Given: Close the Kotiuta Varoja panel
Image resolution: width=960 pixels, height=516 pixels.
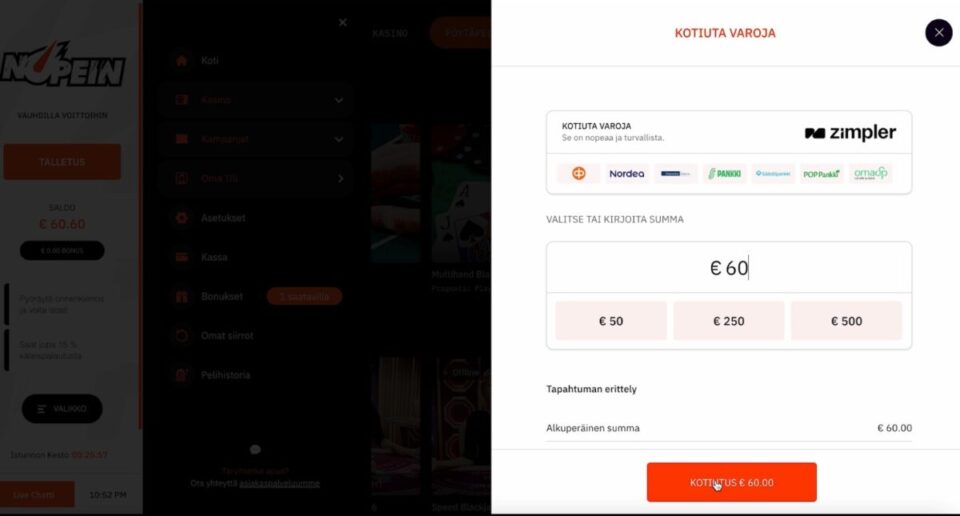Looking at the screenshot, I should (x=938, y=33).
